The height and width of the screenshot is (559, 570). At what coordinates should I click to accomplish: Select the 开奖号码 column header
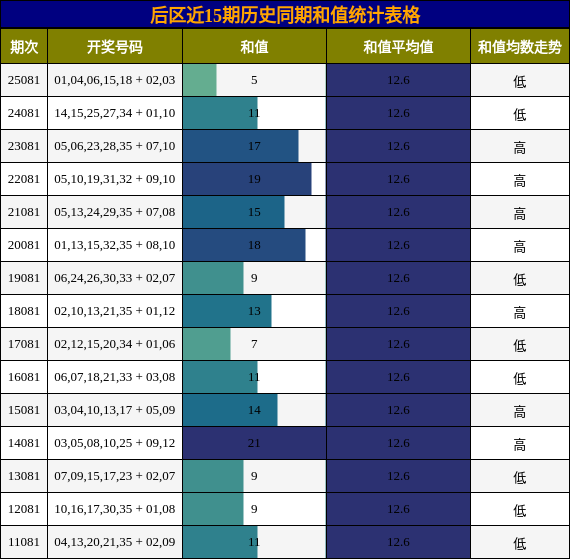point(115,47)
